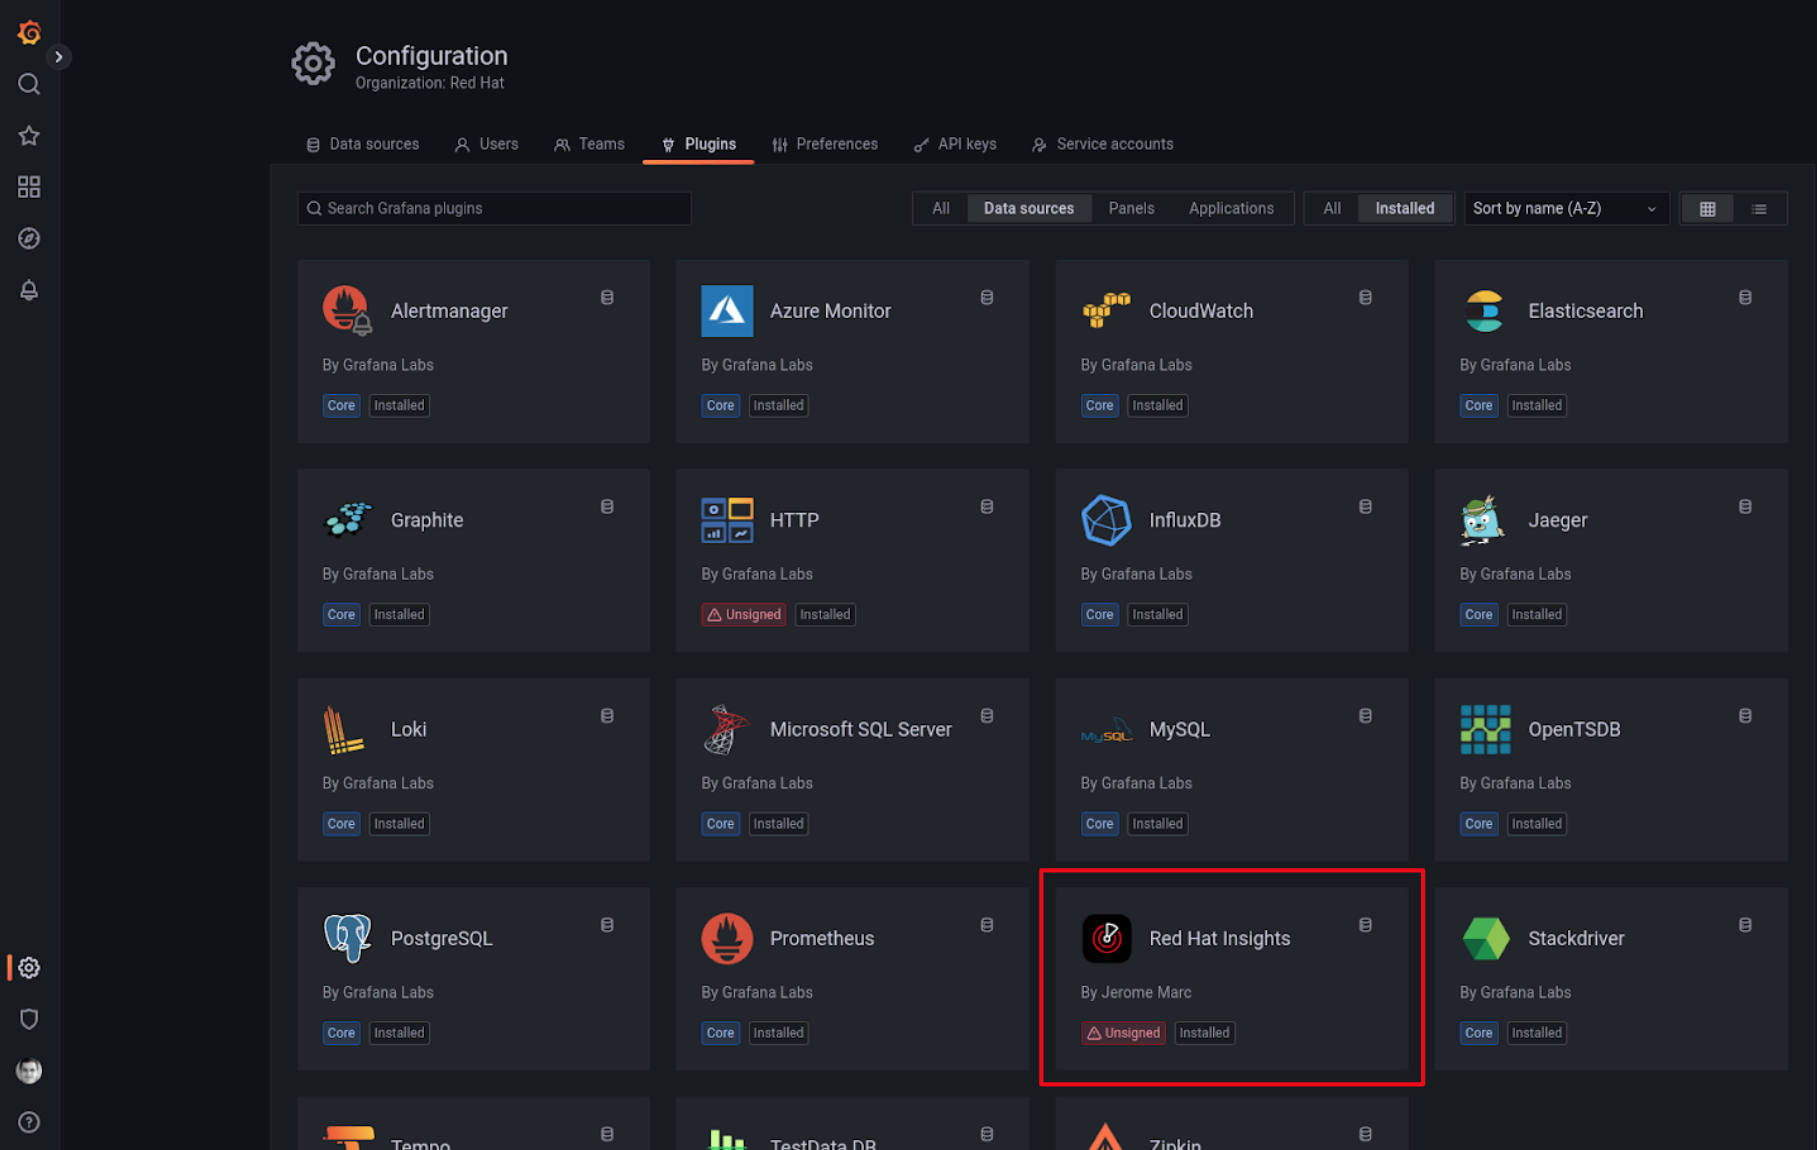
Task: Open the Sort by name (A-Z) dropdown
Action: (1566, 208)
